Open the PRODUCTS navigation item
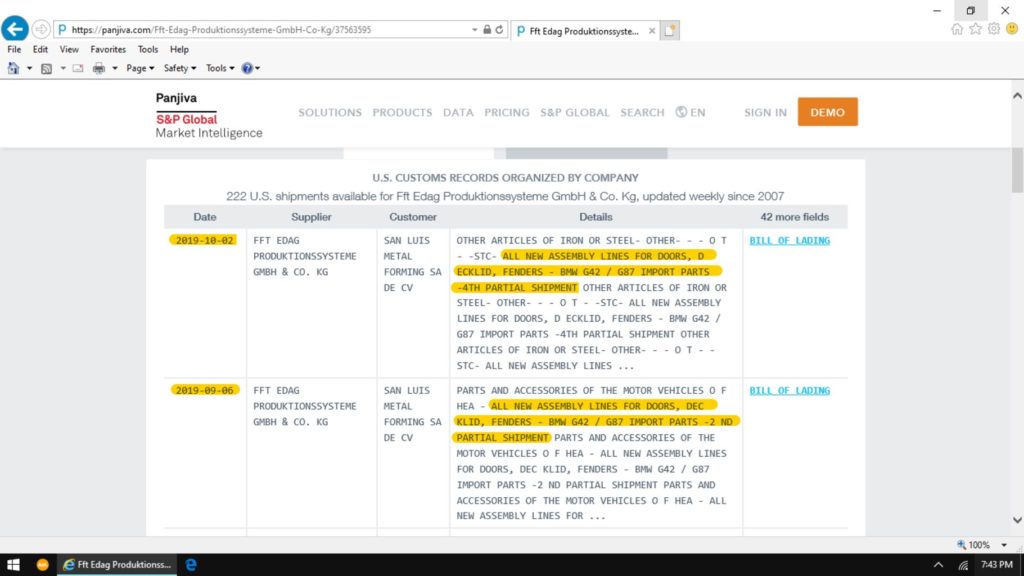1024x576 pixels. tap(402, 112)
